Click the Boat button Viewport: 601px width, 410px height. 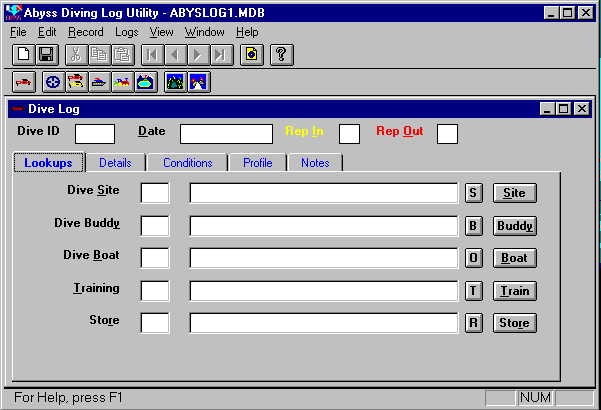pos(514,258)
